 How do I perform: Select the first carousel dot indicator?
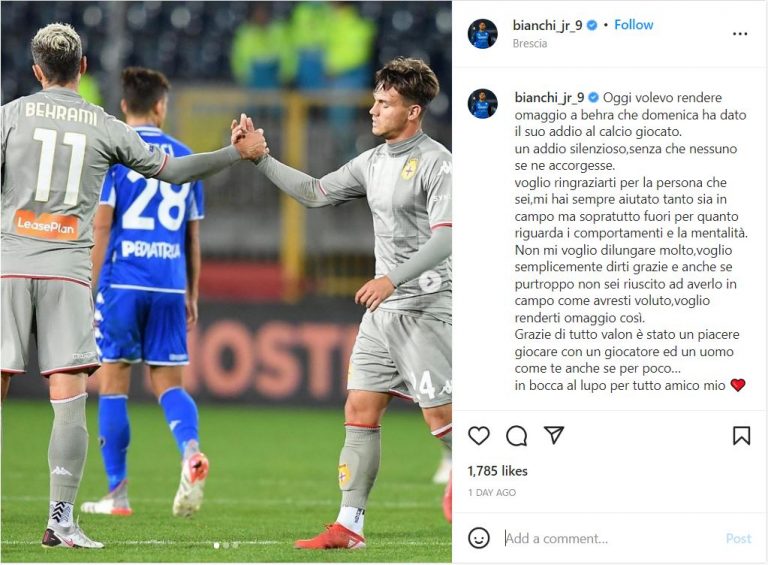216,545
